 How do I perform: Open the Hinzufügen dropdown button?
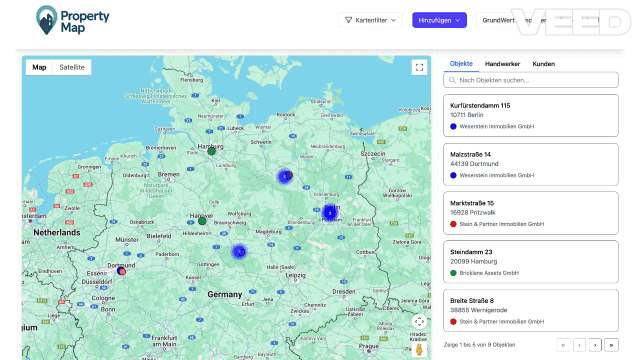pyautogui.click(x=439, y=20)
